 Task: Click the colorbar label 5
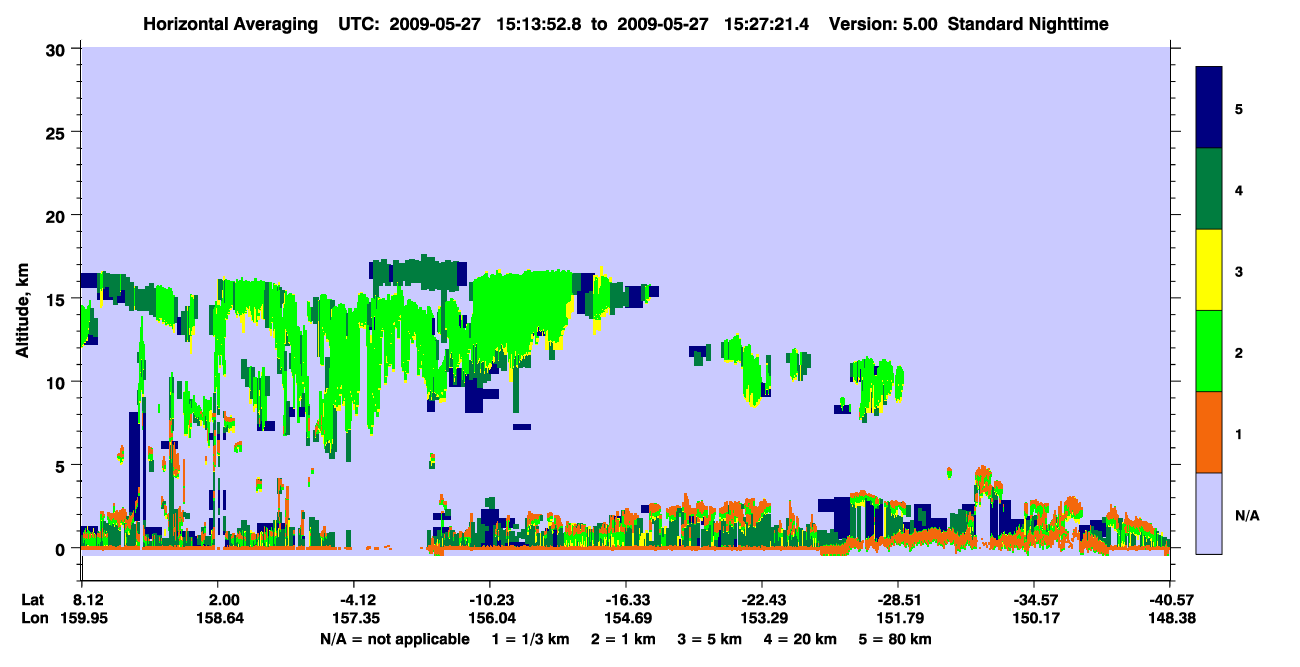[1239, 108]
